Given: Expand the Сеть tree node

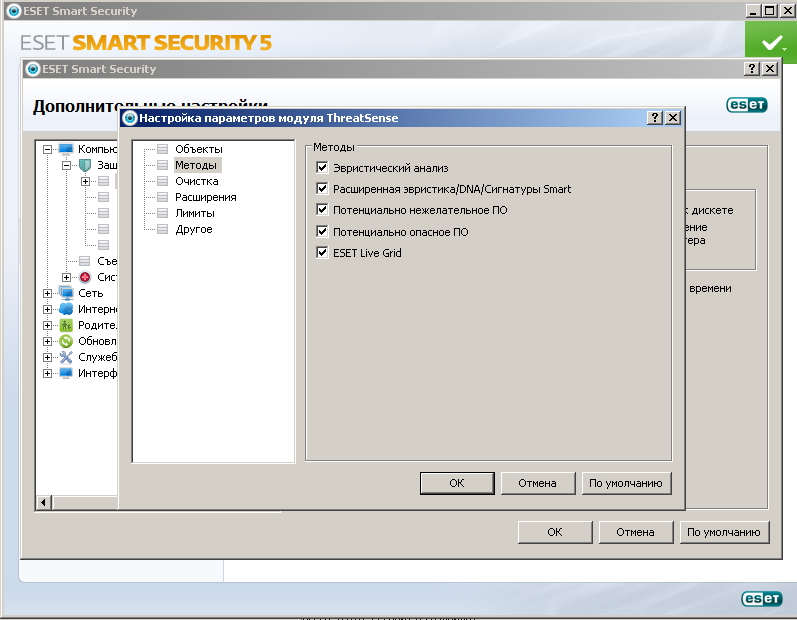Looking at the screenshot, I should point(47,293).
